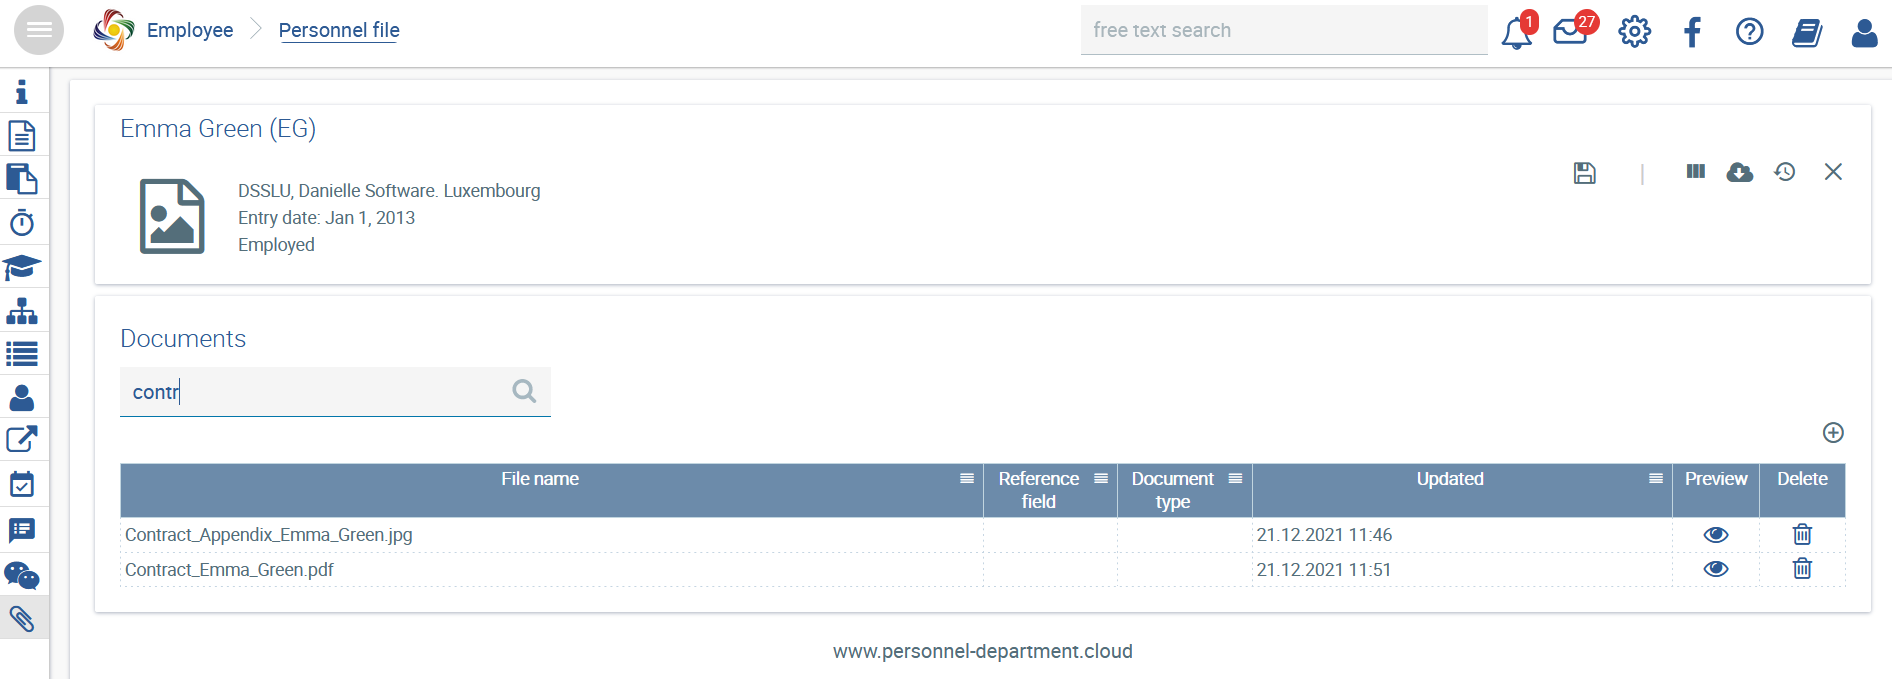The width and height of the screenshot is (1892, 679).
Task: Select Contract_Emma_Green.pdf file name
Action: [229, 570]
